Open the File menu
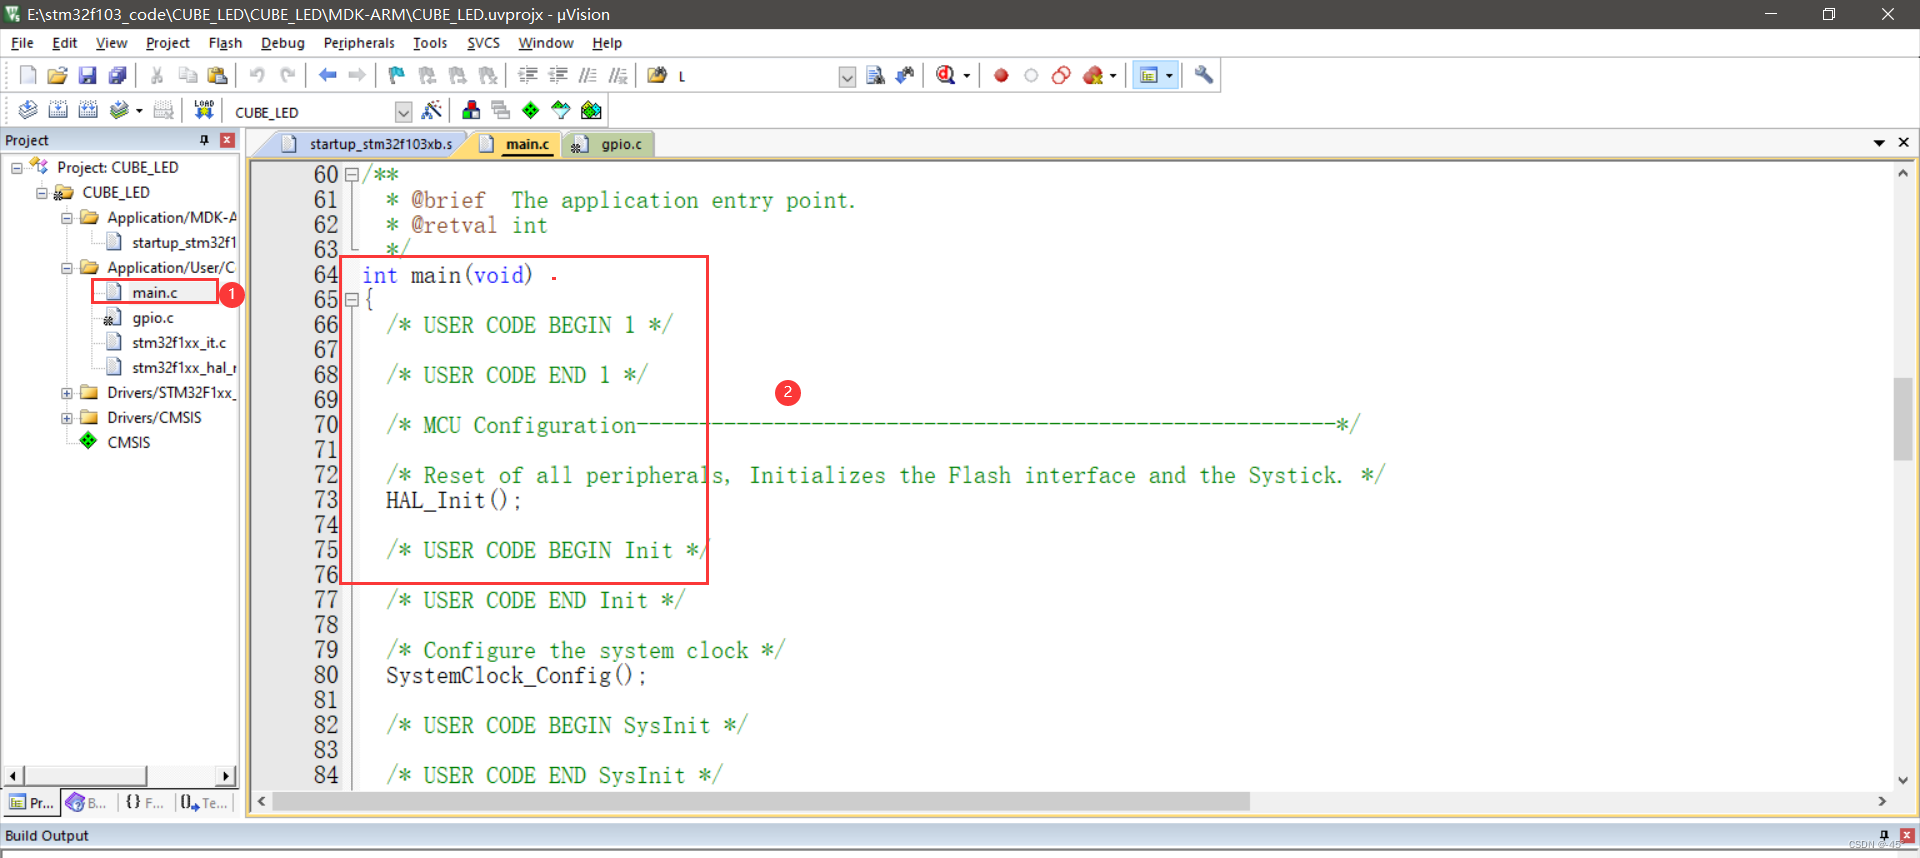1920x858 pixels. coord(22,43)
